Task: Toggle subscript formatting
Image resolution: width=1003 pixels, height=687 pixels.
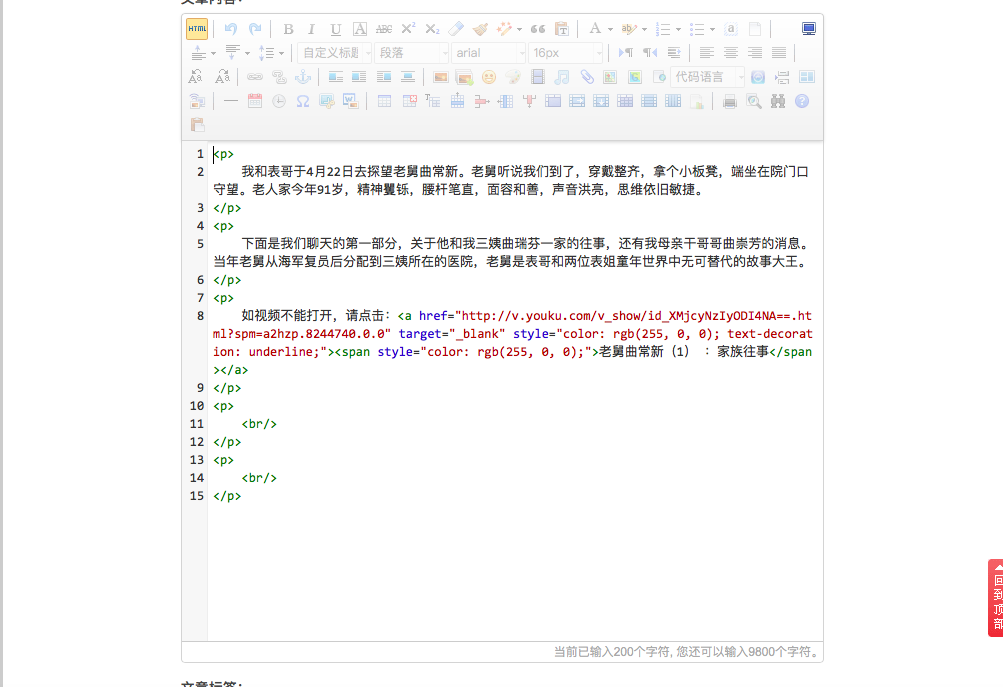Action: pos(432,29)
